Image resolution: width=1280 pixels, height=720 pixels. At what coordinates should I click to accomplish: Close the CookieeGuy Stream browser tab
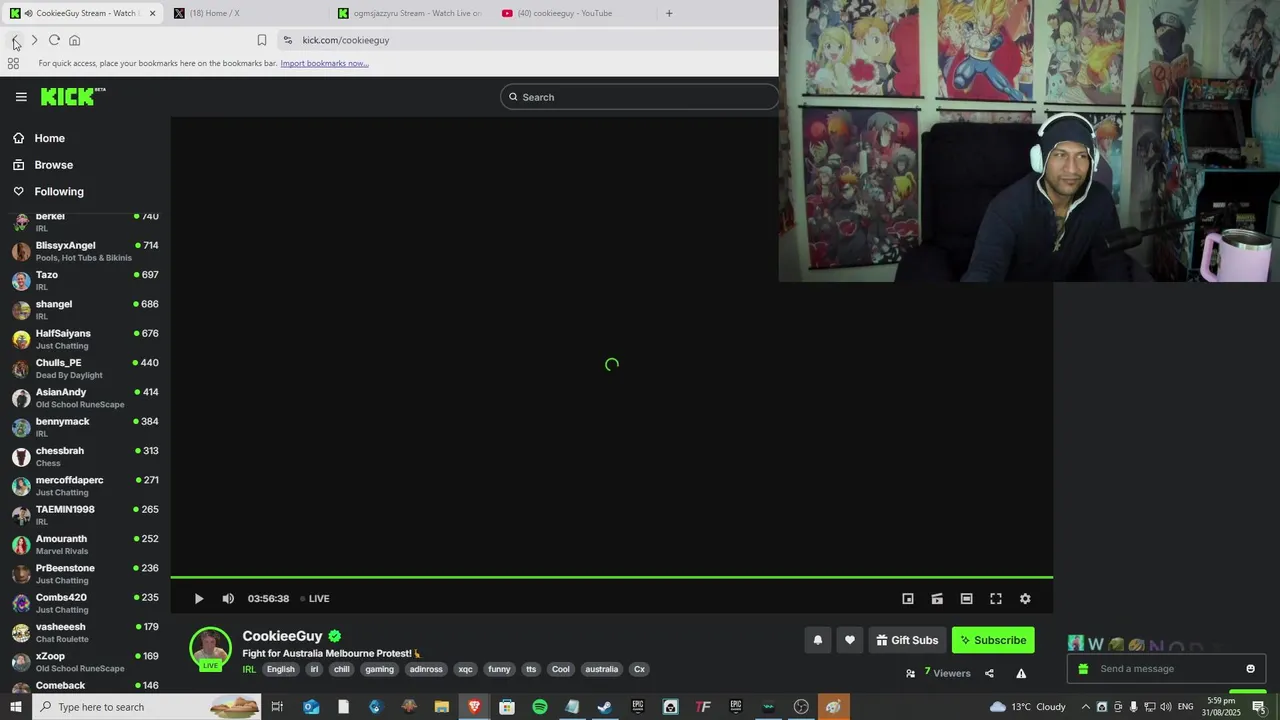pos(152,13)
